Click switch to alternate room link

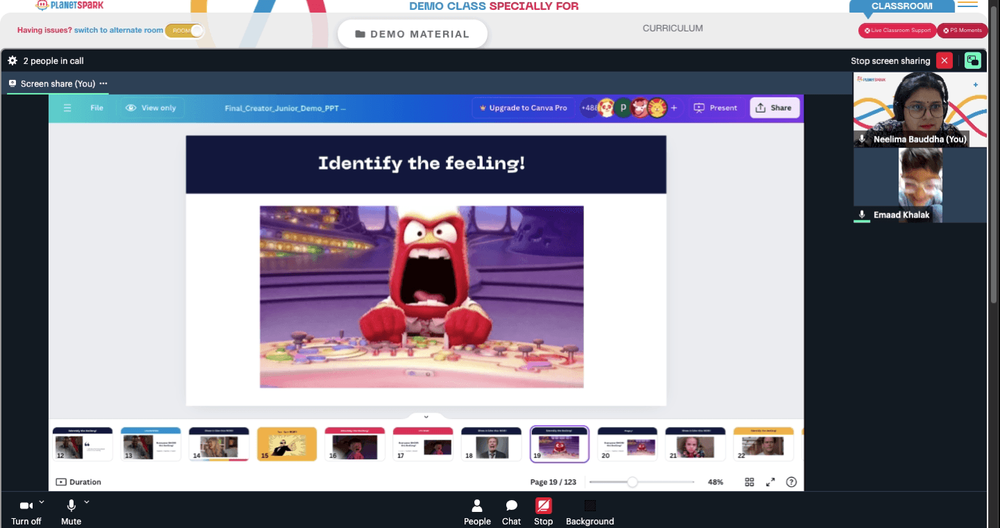point(119,30)
